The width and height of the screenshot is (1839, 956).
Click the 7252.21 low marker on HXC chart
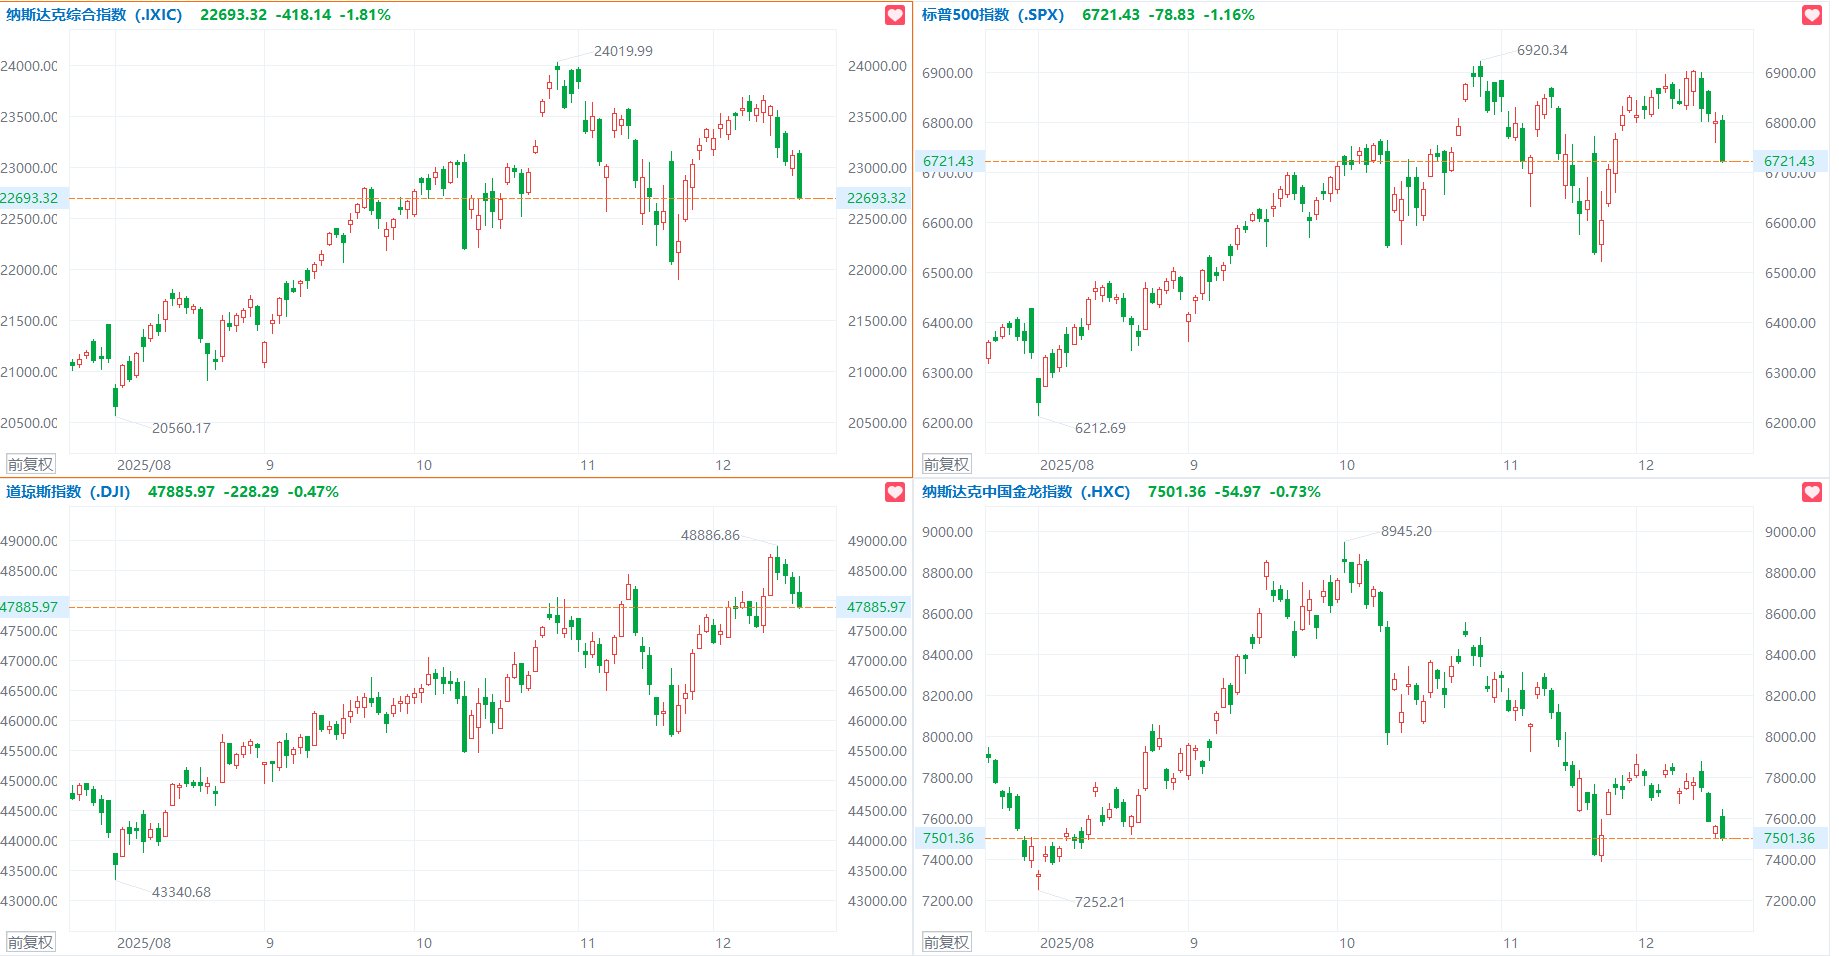tap(1099, 902)
